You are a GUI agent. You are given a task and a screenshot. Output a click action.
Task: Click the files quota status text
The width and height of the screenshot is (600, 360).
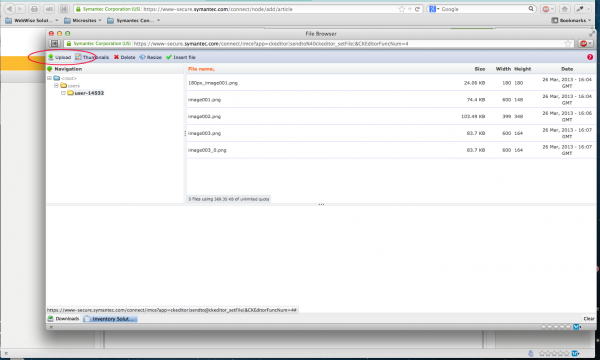229,199
